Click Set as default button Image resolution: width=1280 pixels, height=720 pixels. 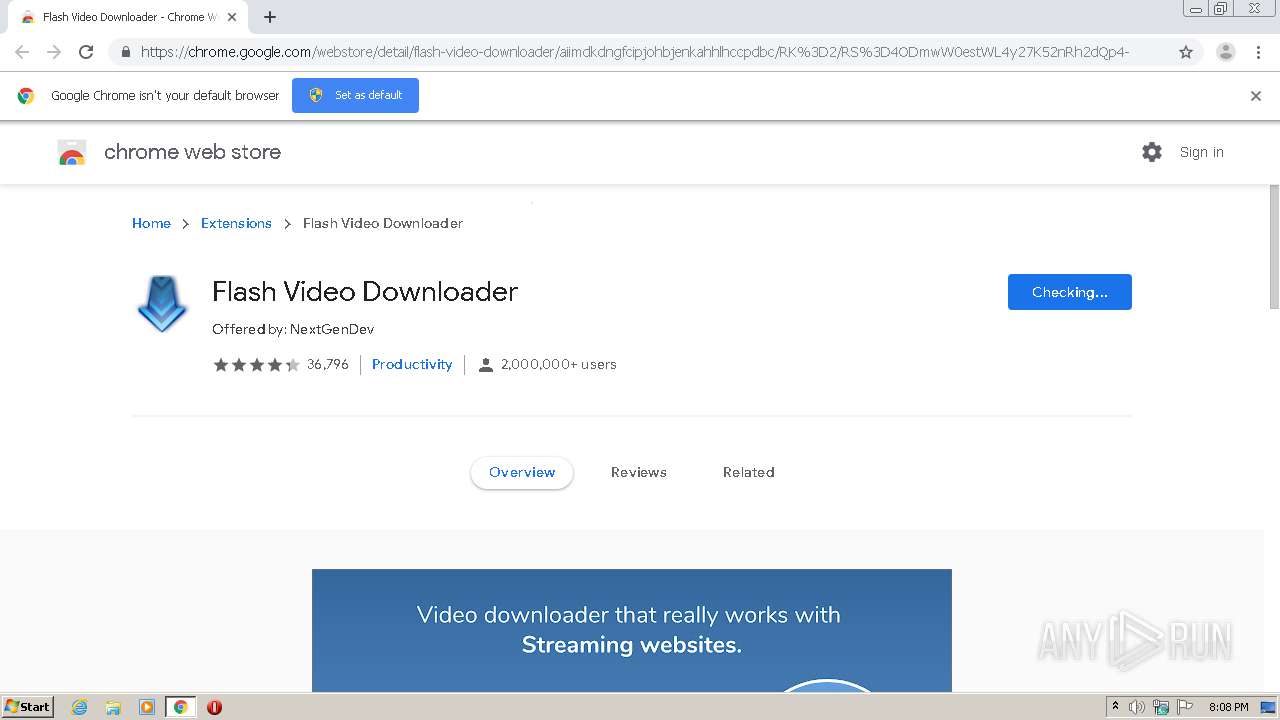pos(355,95)
